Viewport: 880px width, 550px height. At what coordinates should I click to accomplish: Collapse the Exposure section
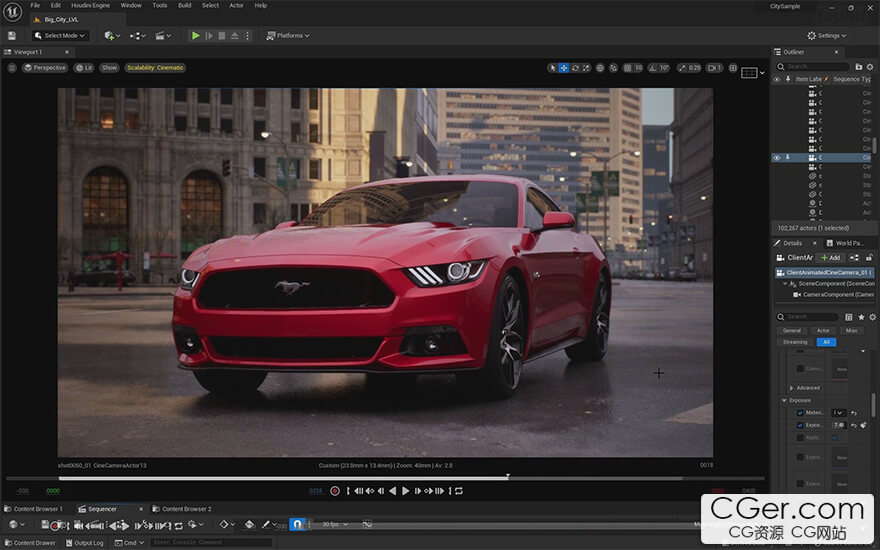coord(784,400)
